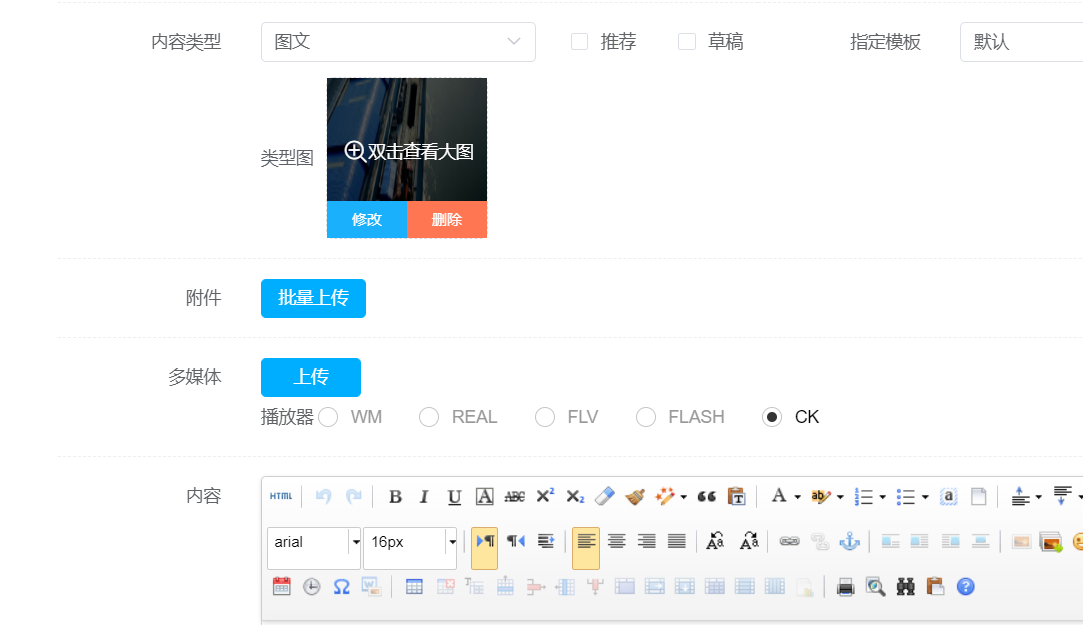Apply superscript formatting
This screenshot has width=1083, height=625.
[x=545, y=496]
